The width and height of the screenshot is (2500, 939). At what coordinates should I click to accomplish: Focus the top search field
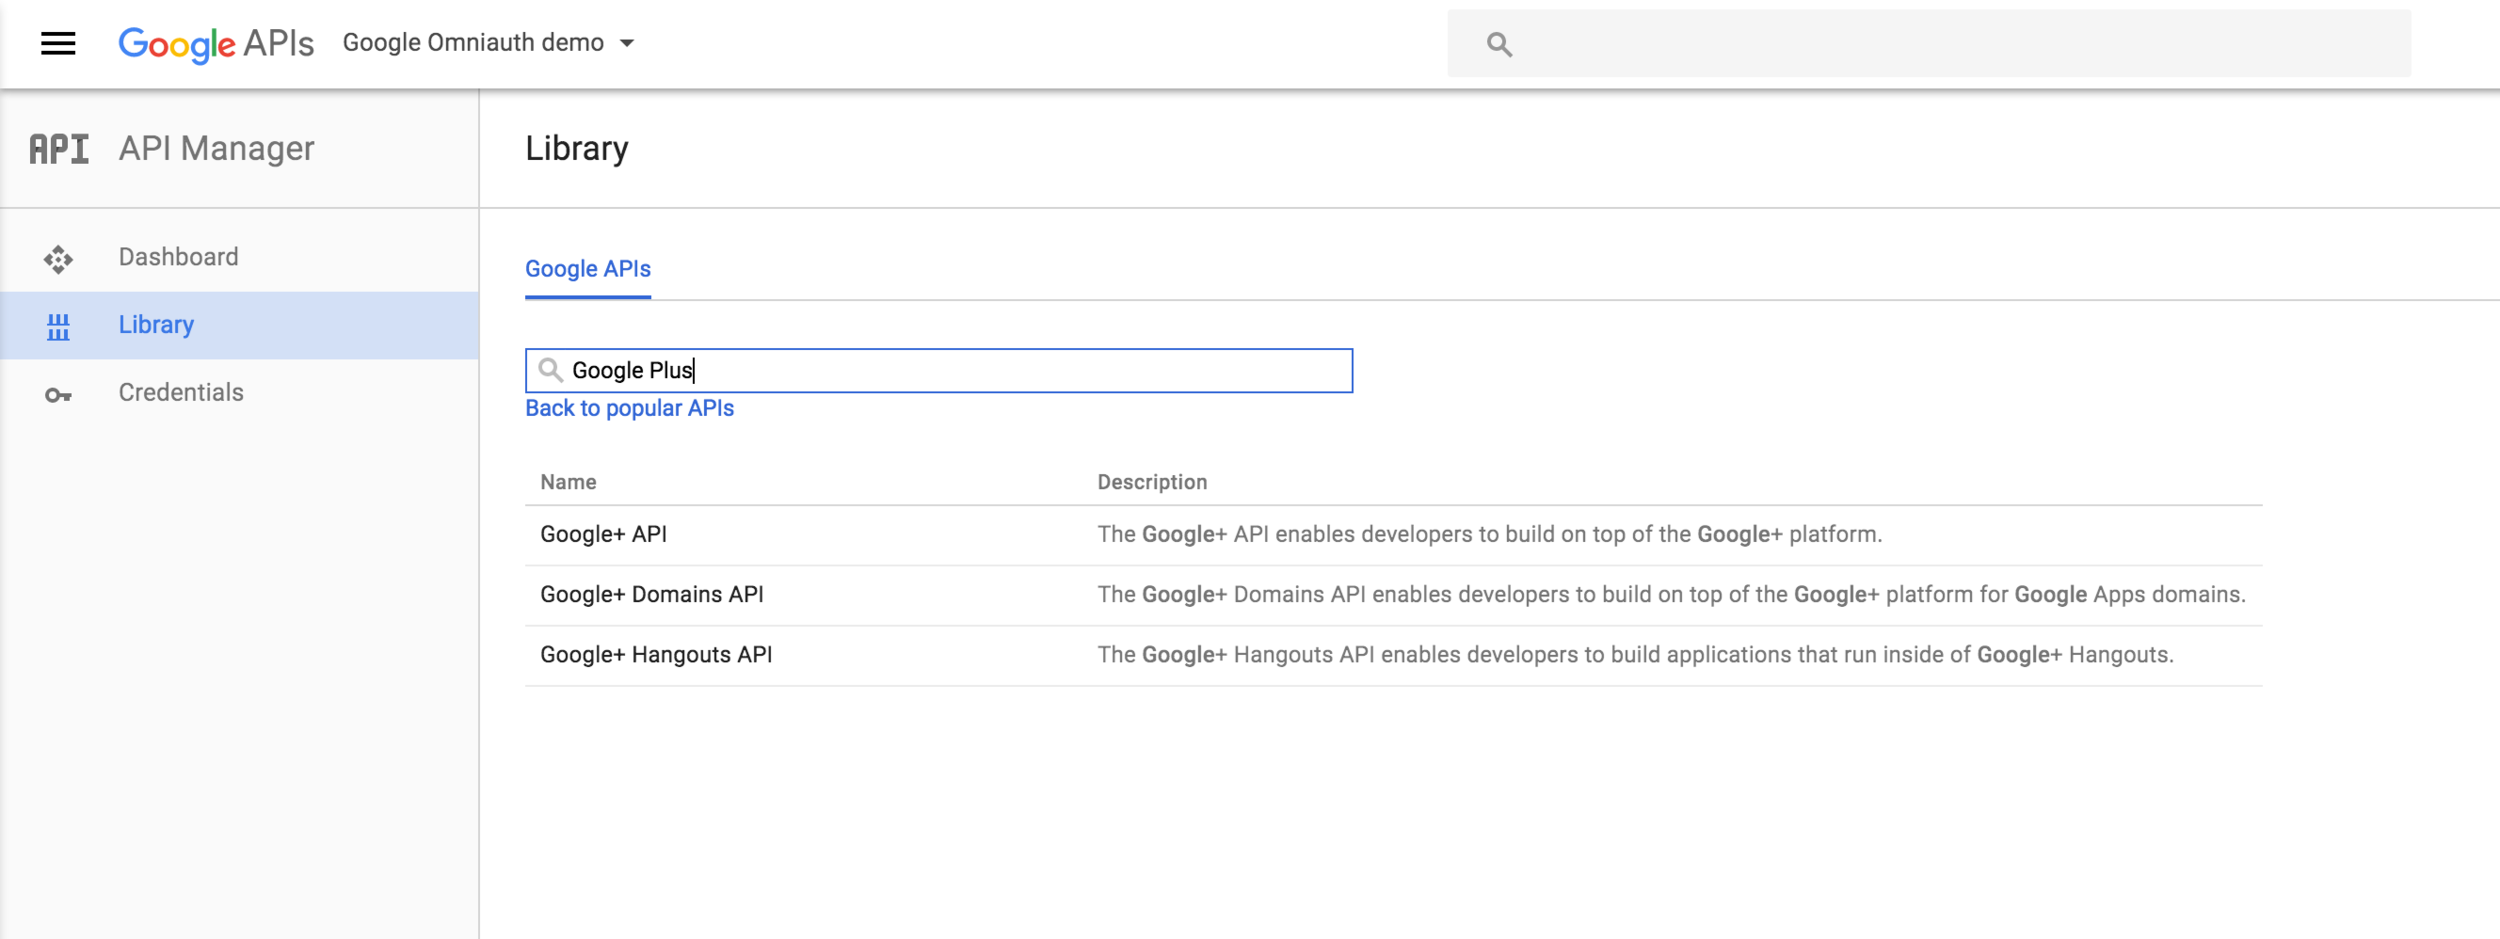coord(1929,44)
